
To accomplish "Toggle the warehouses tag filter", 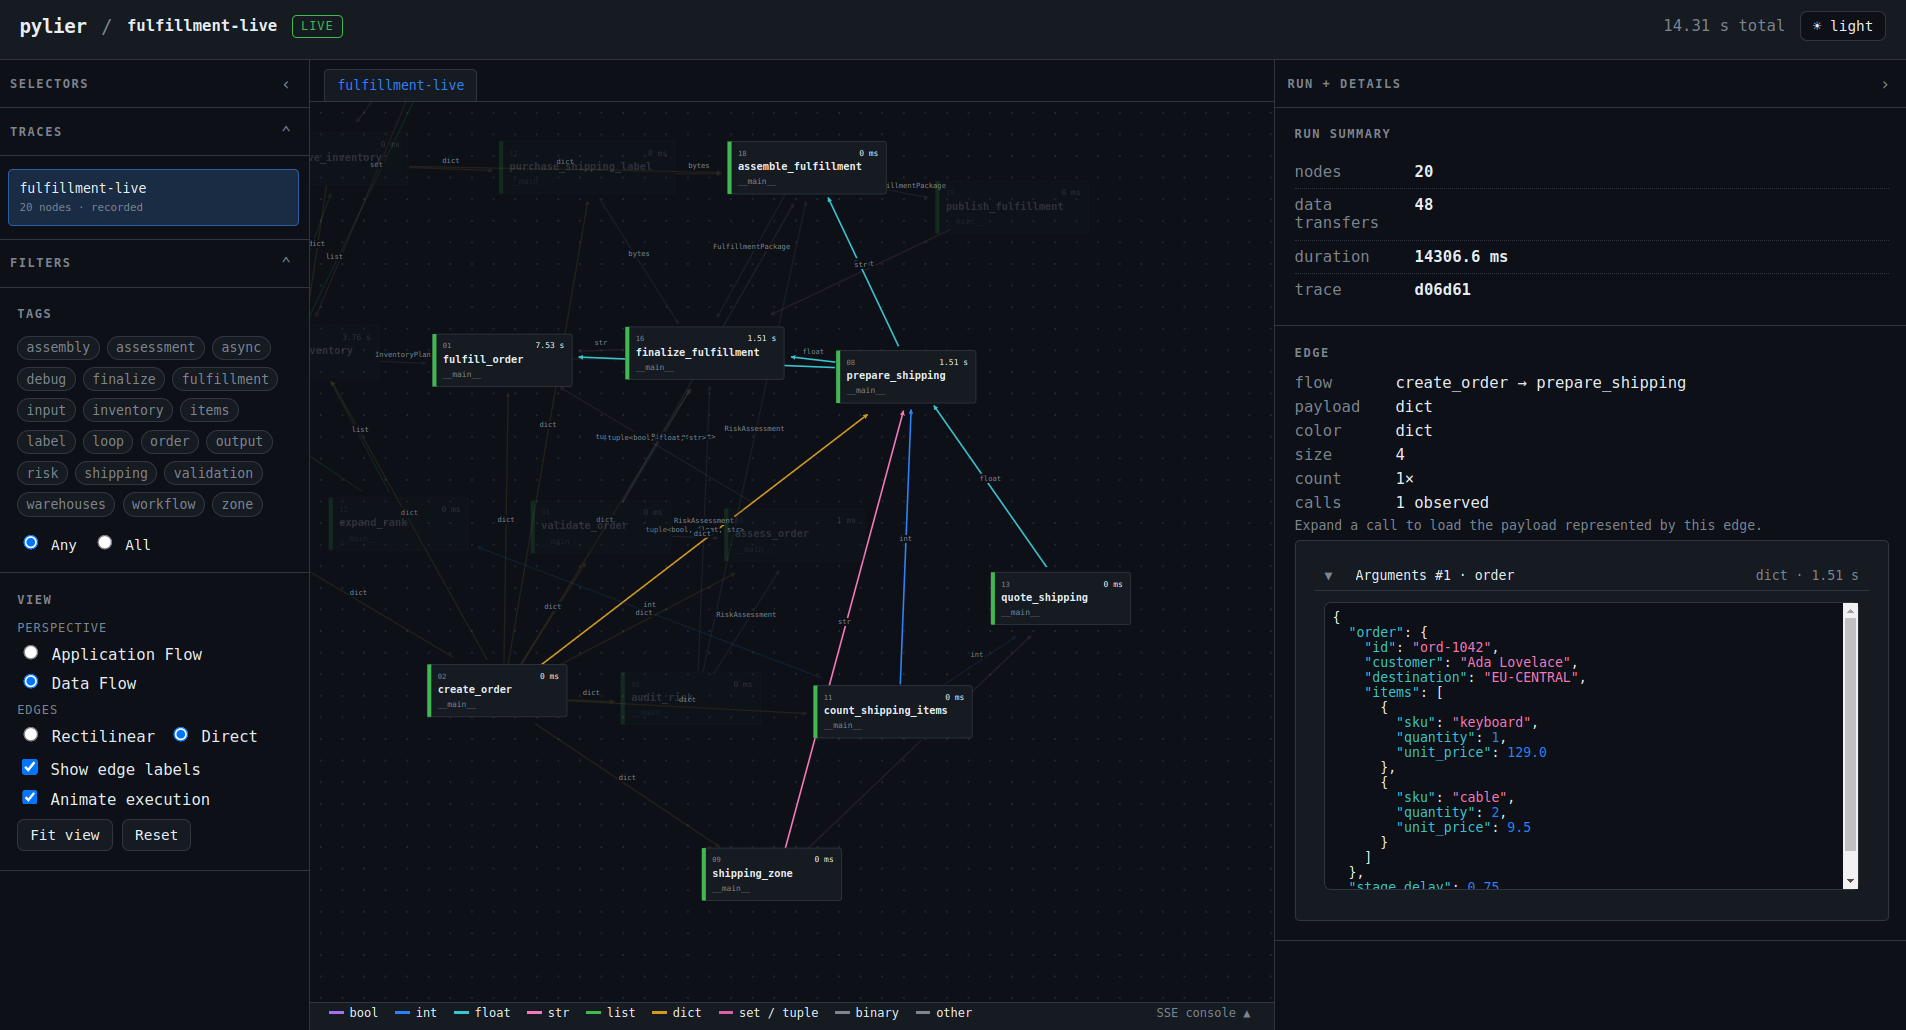I will click(x=66, y=504).
